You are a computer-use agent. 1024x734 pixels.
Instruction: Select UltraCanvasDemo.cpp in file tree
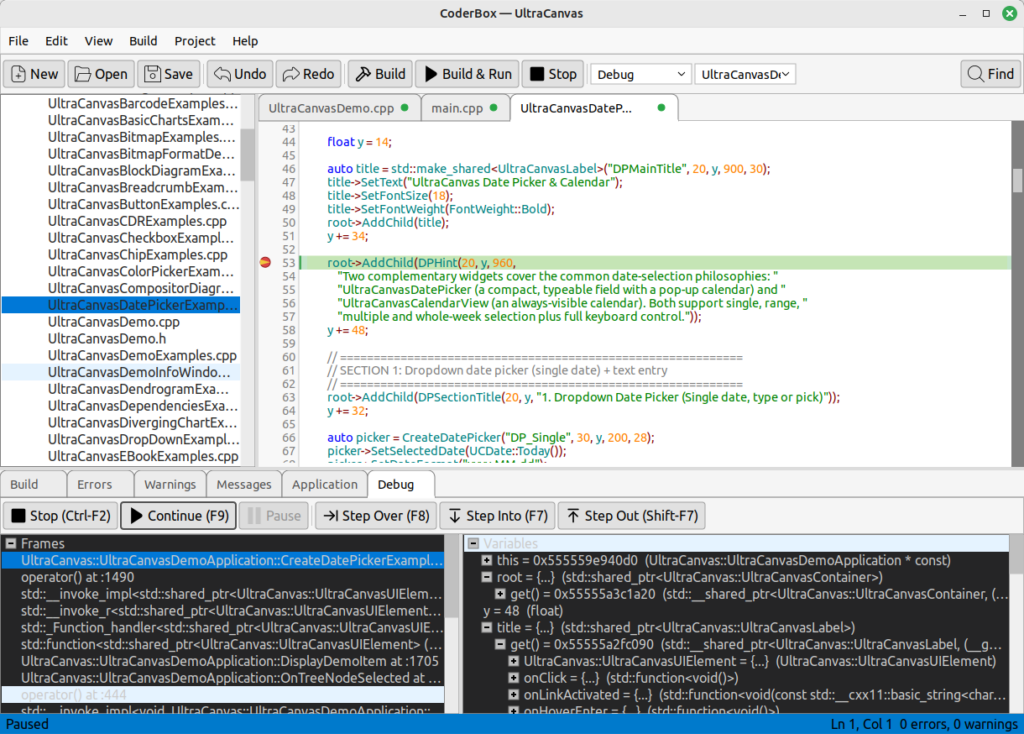[121, 322]
